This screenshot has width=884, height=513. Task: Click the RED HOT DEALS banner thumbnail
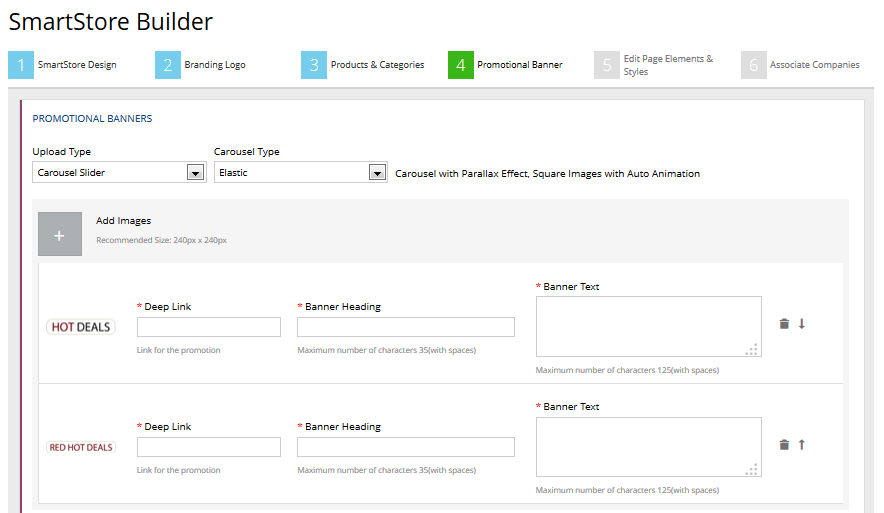pos(81,447)
